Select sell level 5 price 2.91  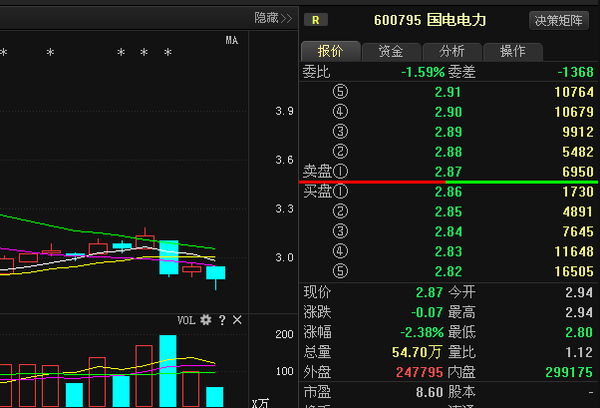point(448,92)
